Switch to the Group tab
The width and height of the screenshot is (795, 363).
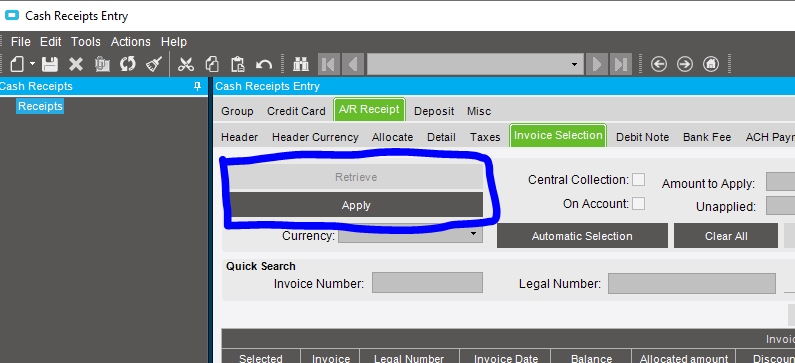[x=237, y=111]
